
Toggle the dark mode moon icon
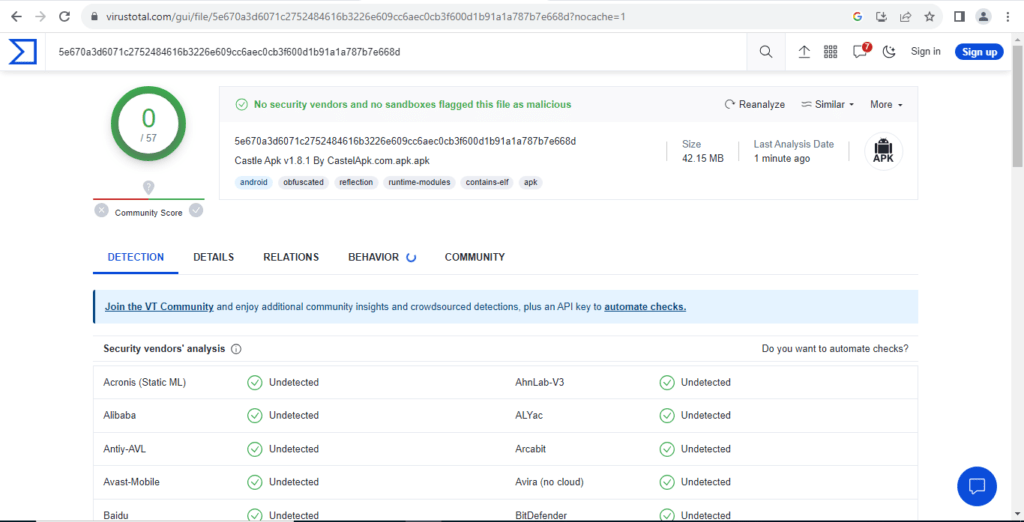pyautogui.click(x=888, y=52)
